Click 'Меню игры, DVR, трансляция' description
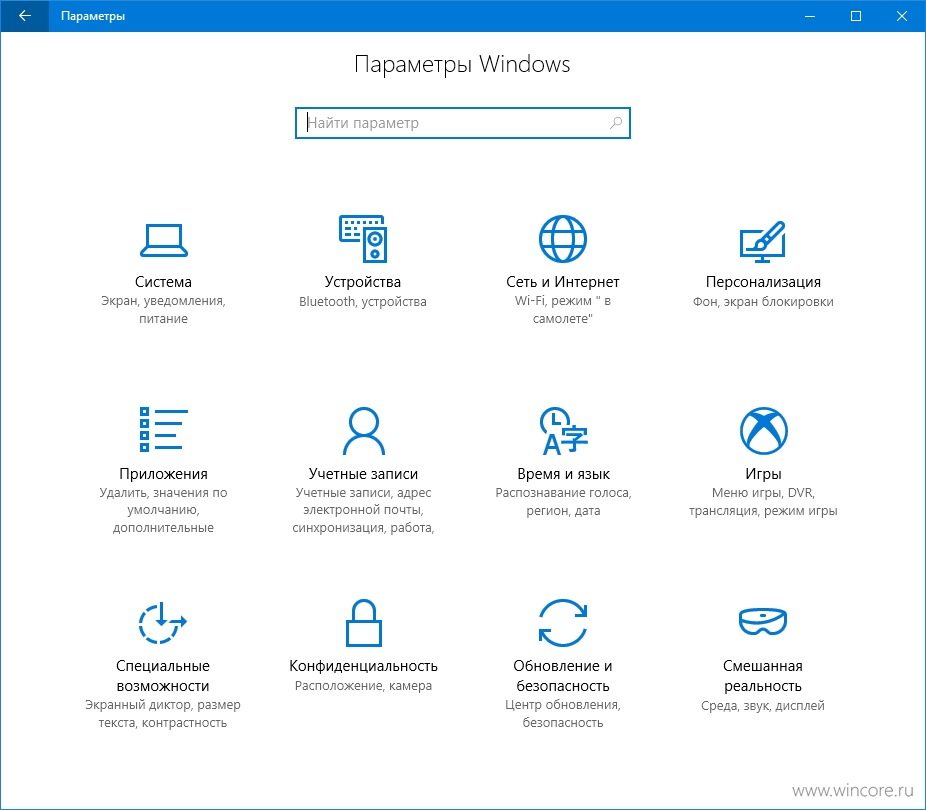The height and width of the screenshot is (810, 926). [763, 501]
